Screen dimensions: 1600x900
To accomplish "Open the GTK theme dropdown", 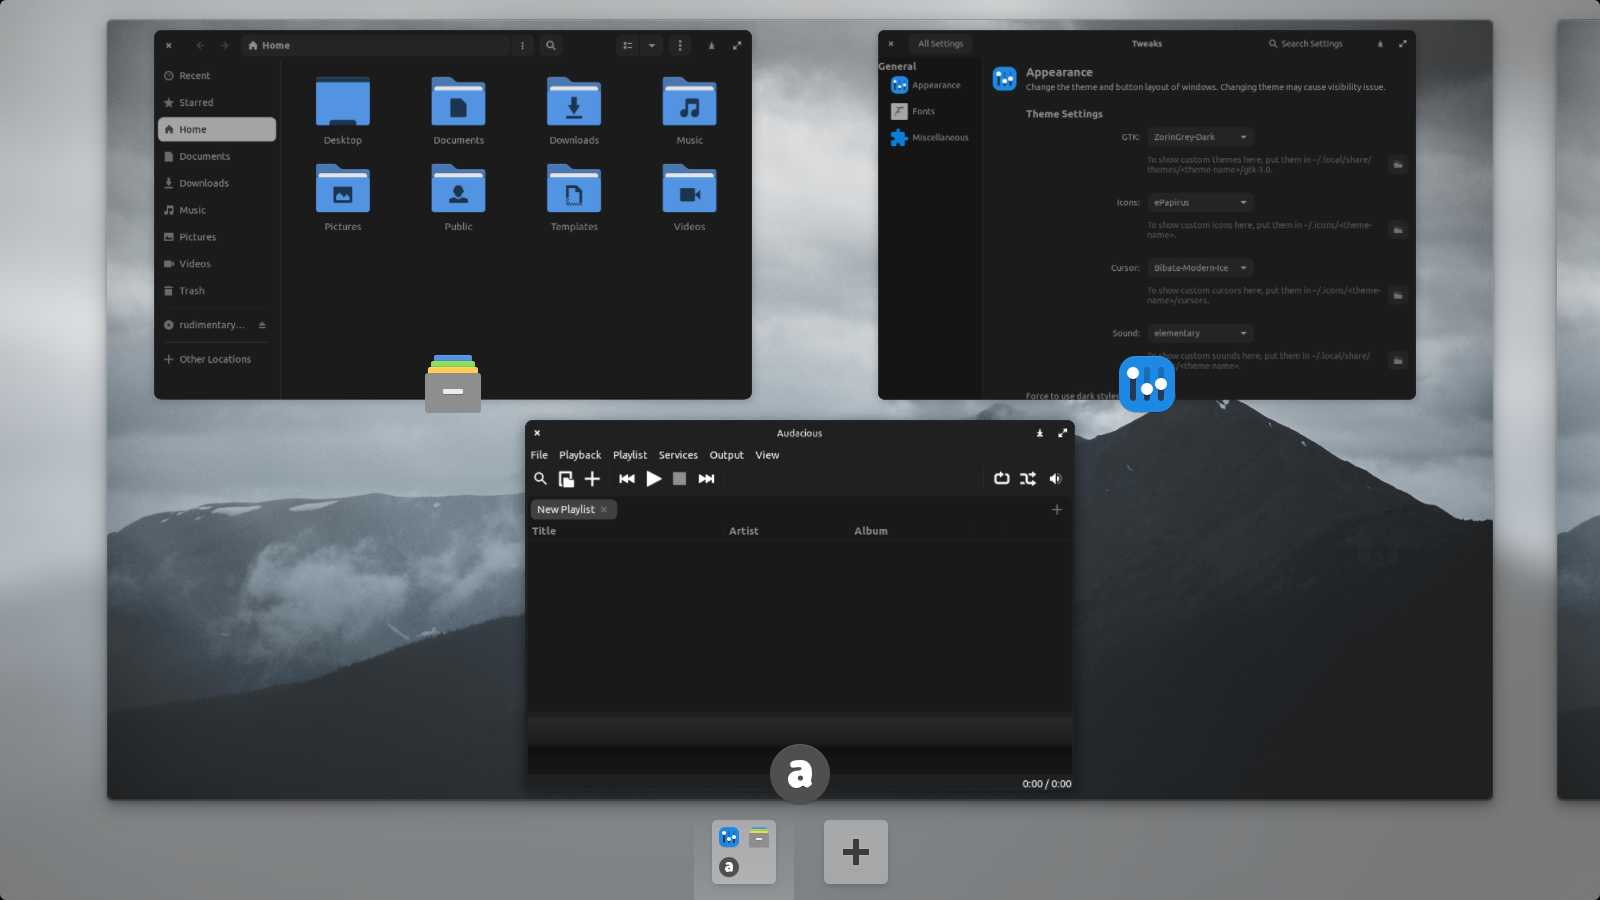I will point(1200,137).
